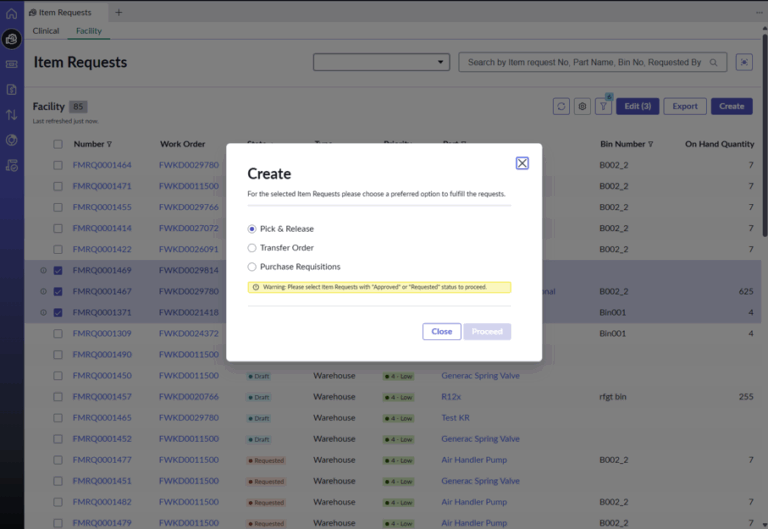
Task: Click the Close button in the dialog
Action: coord(442,331)
